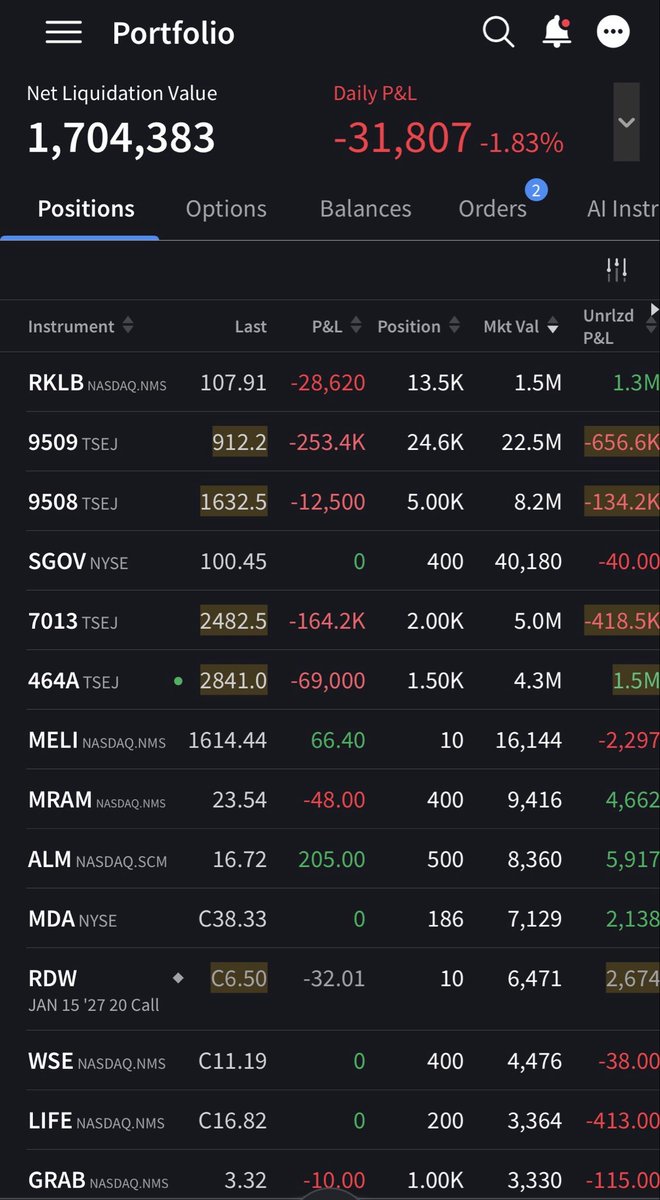
Task: Expand the account summary chevron
Action: pos(626,122)
